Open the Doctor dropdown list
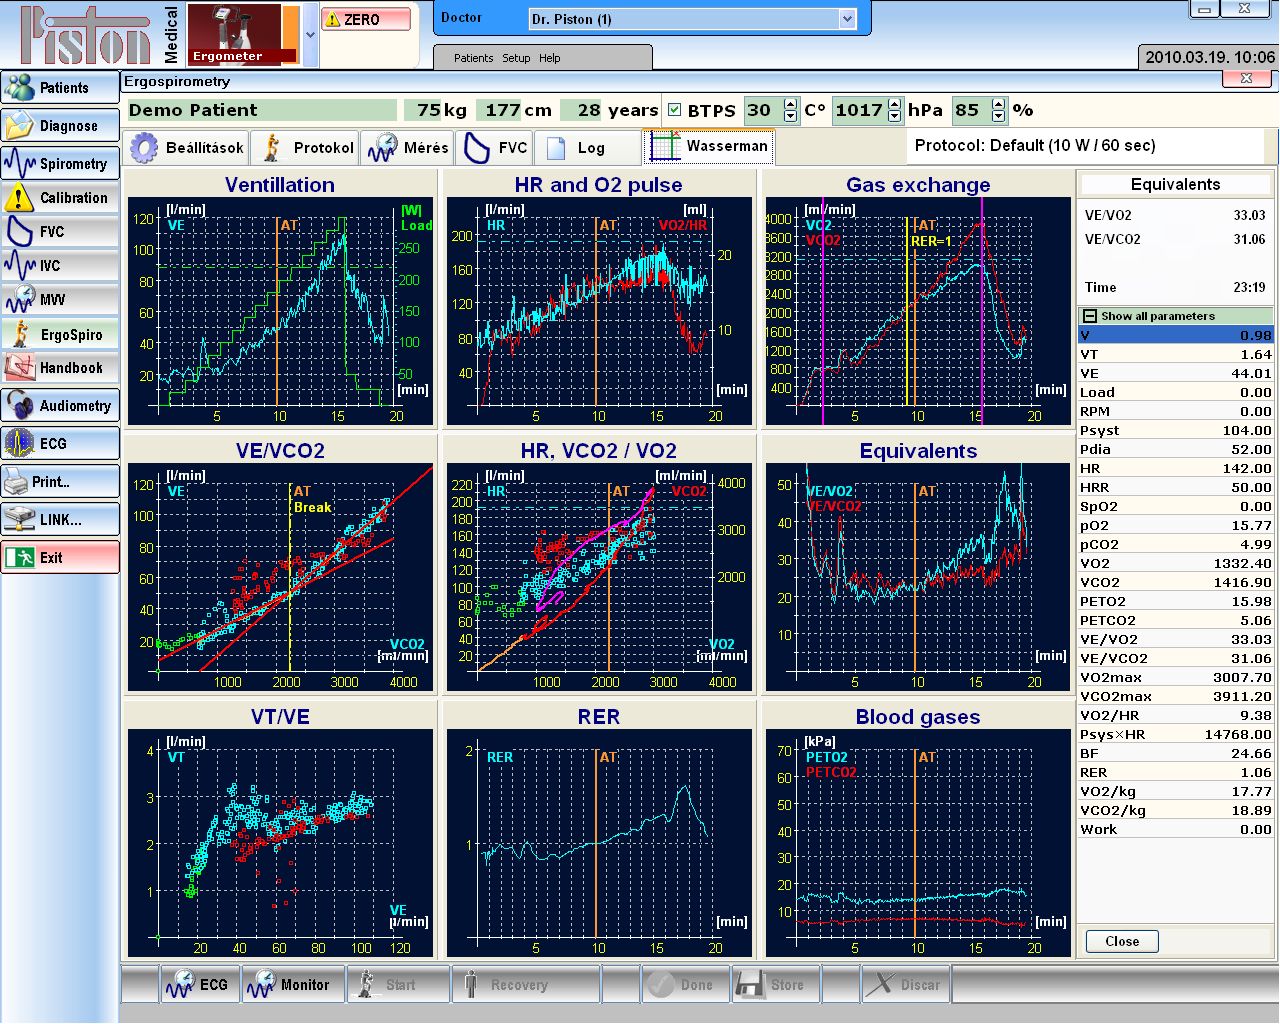The width and height of the screenshot is (1280, 1024). (x=848, y=19)
